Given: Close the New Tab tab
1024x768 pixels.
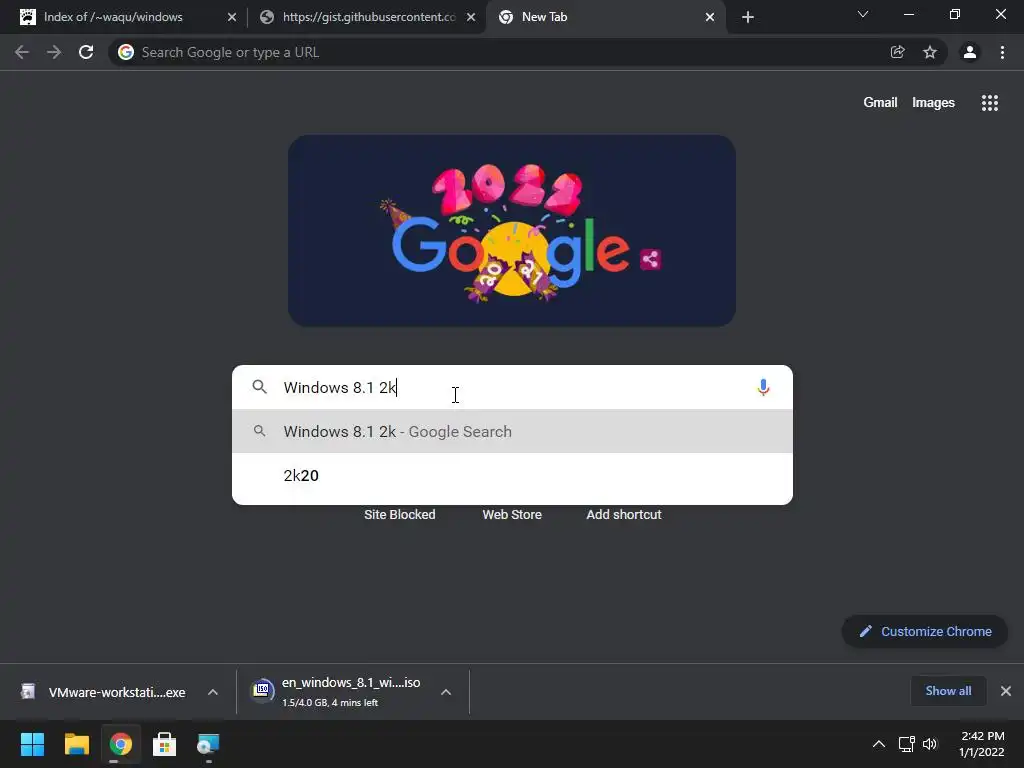Looking at the screenshot, I should tap(710, 17).
